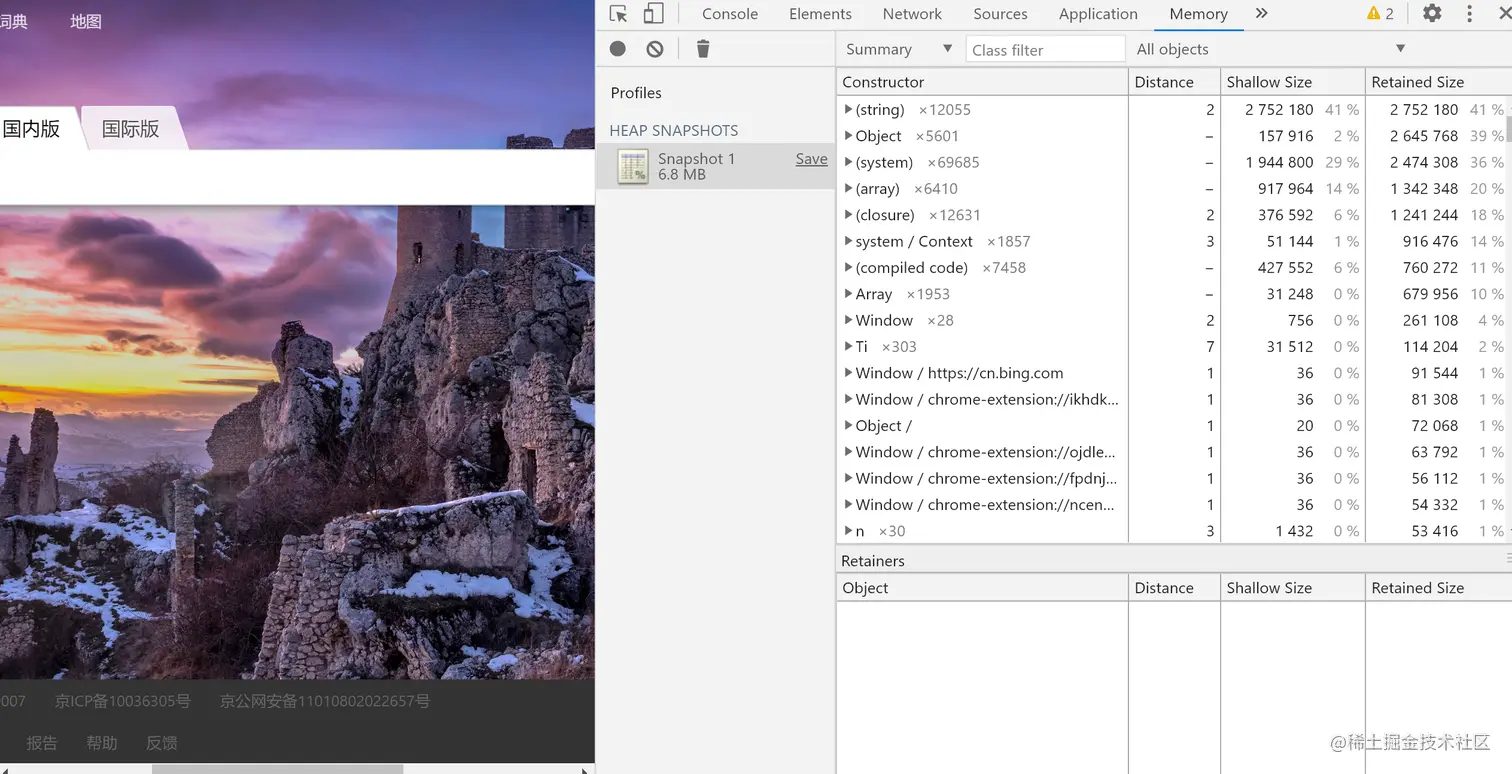Switch to the Application tab
The height and width of the screenshot is (774, 1512).
point(1098,14)
